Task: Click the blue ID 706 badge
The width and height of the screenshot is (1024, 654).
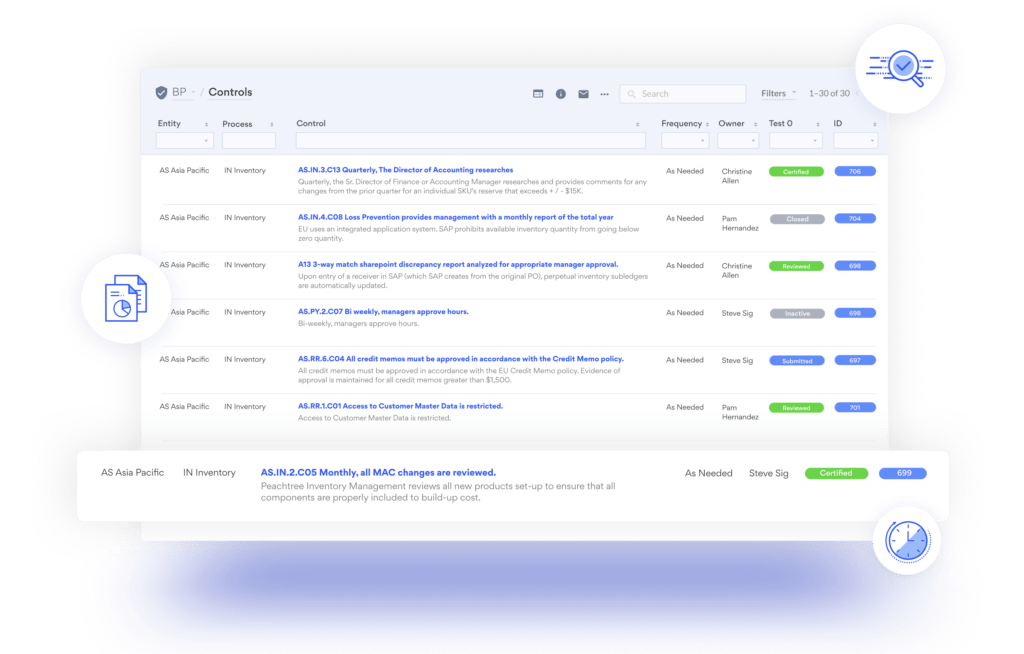Action: pyautogui.click(x=855, y=171)
